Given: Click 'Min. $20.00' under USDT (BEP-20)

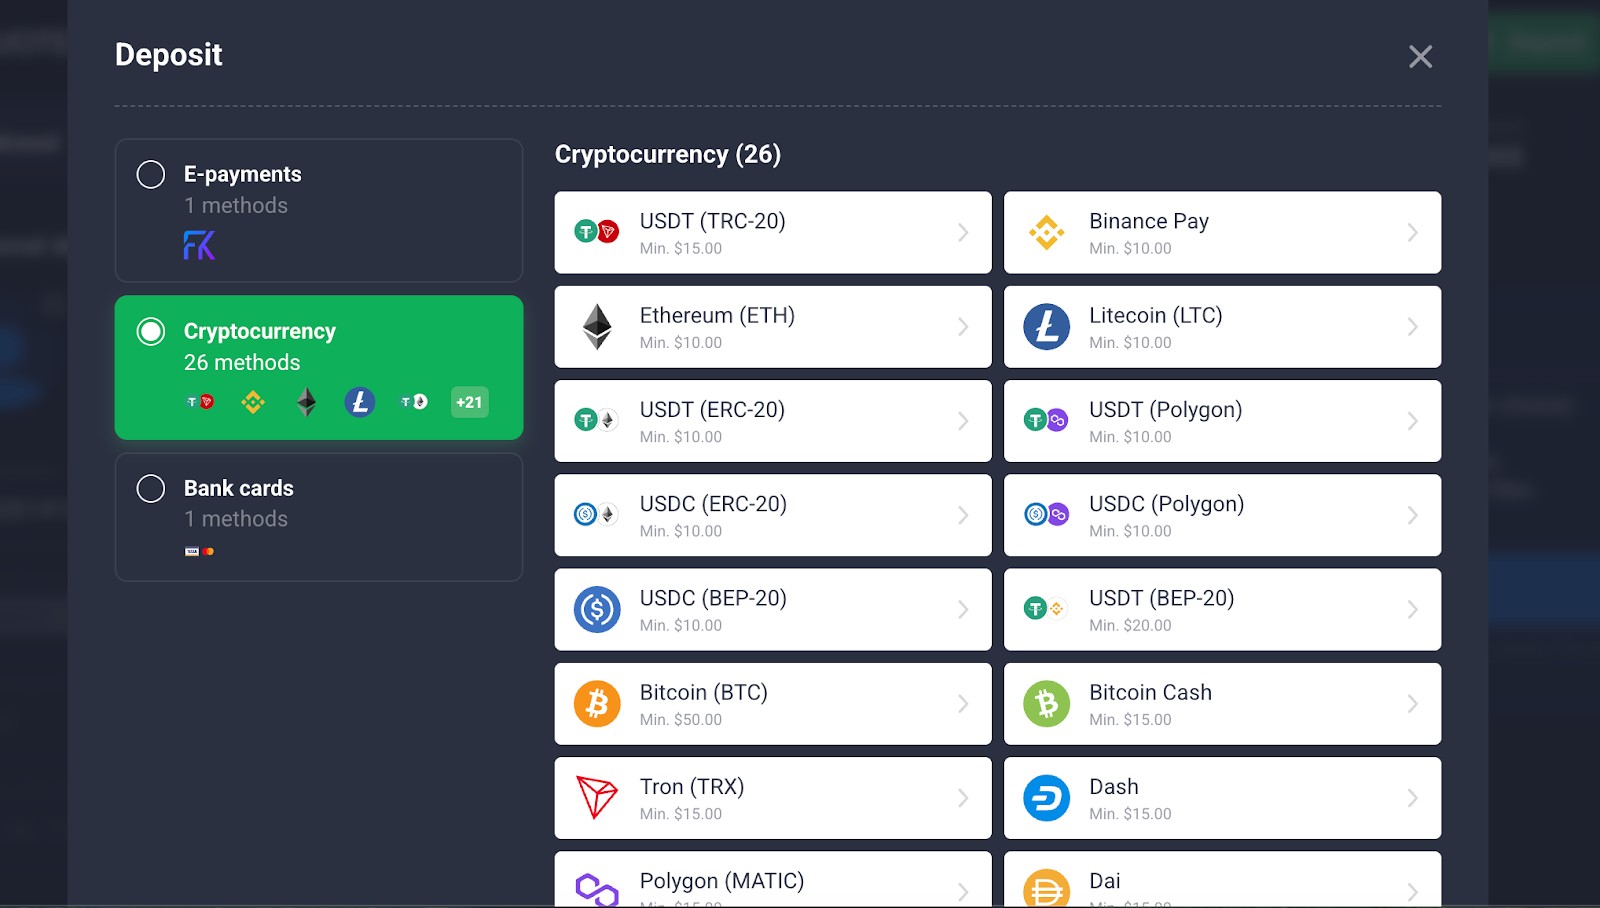Looking at the screenshot, I should click(1130, 626).
